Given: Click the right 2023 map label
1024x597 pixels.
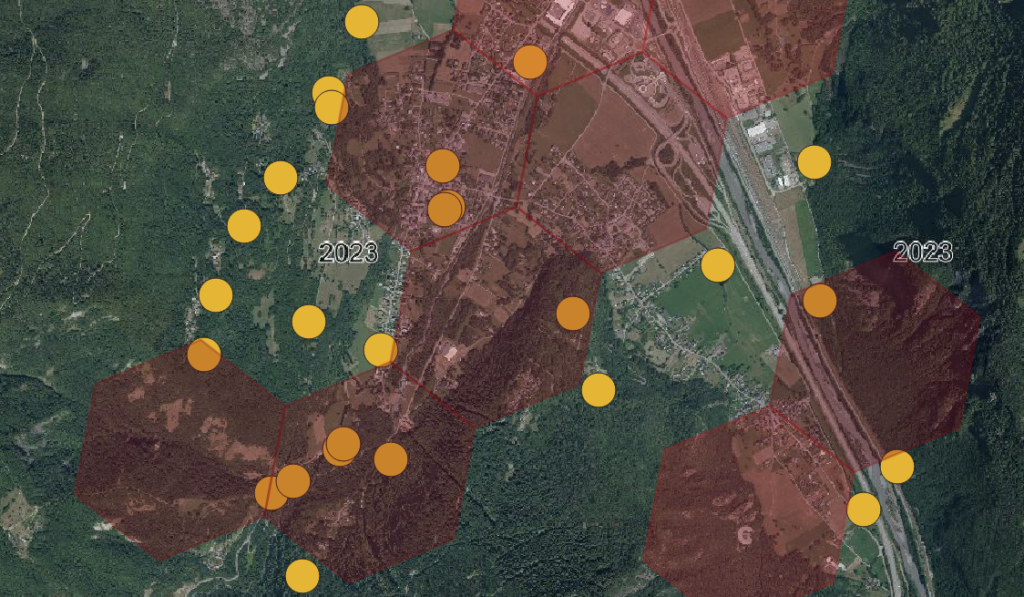Looking at the screenshot, I should coord(922,251).
